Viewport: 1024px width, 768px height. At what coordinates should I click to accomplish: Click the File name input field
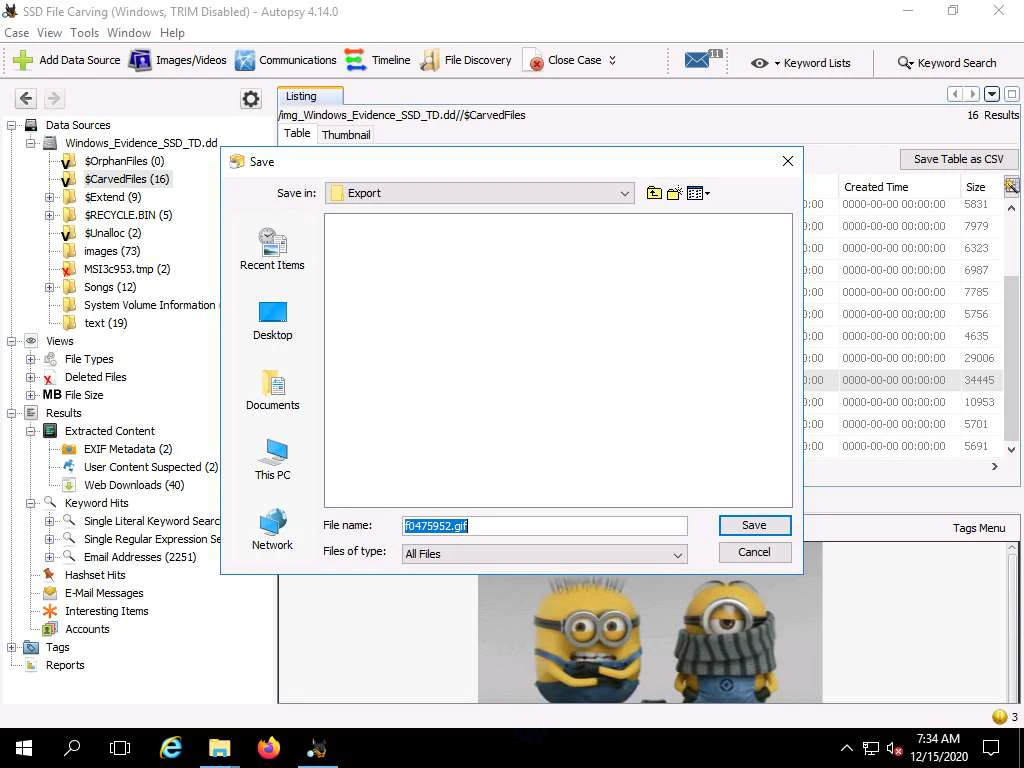[x=545, y=526]
